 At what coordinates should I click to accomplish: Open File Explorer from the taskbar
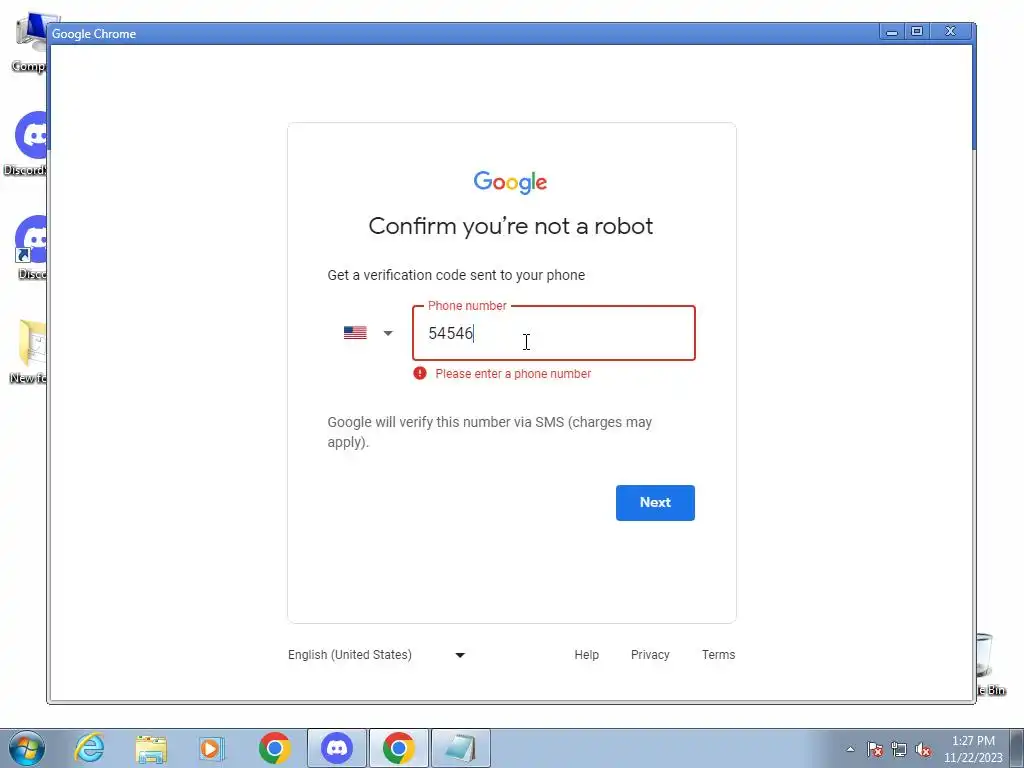pyautogui.click(x=151, y=748)
